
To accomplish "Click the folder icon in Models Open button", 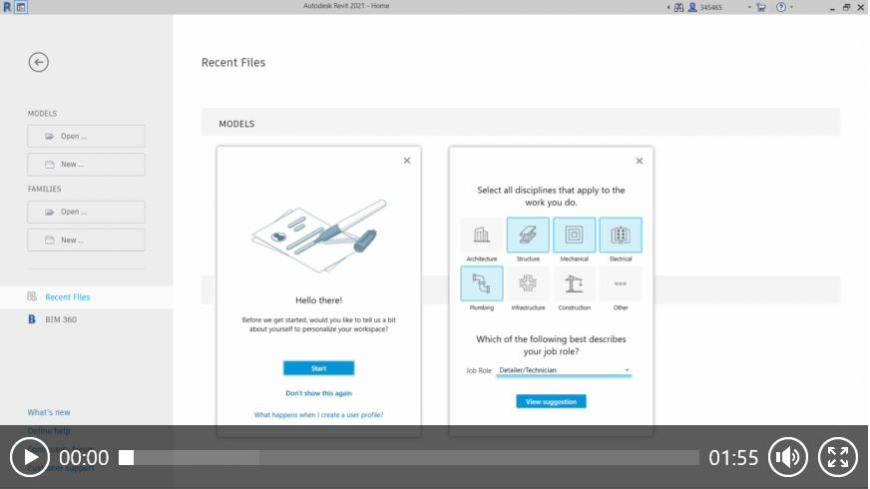I will click(x=49, y=136).
